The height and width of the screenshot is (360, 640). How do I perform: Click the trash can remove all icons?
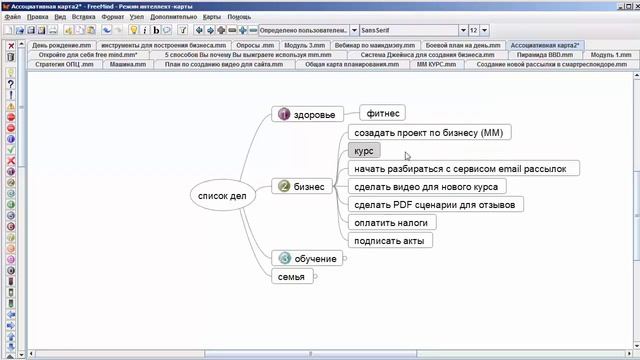[11, 57]
